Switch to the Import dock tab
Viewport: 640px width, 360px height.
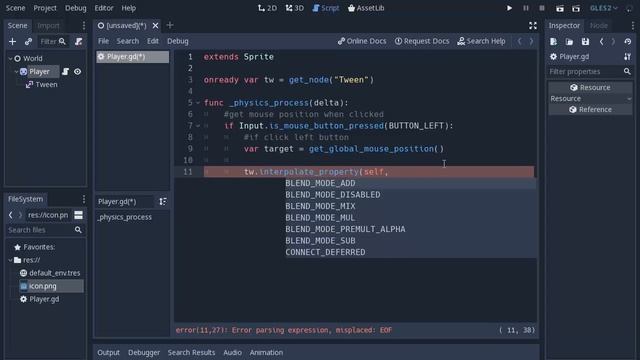48,26
